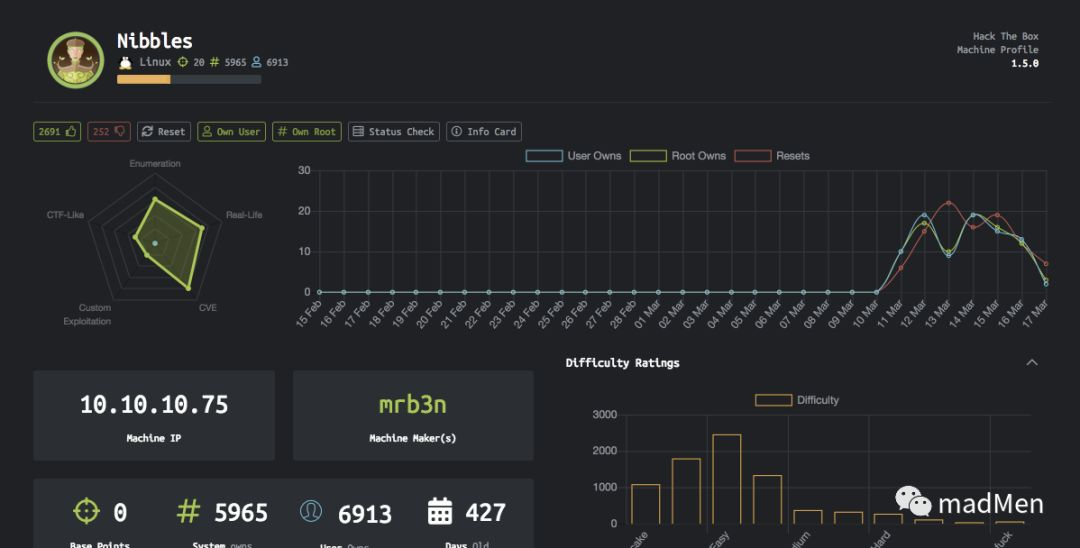Click the person icon in Own User

pos(207,131)
